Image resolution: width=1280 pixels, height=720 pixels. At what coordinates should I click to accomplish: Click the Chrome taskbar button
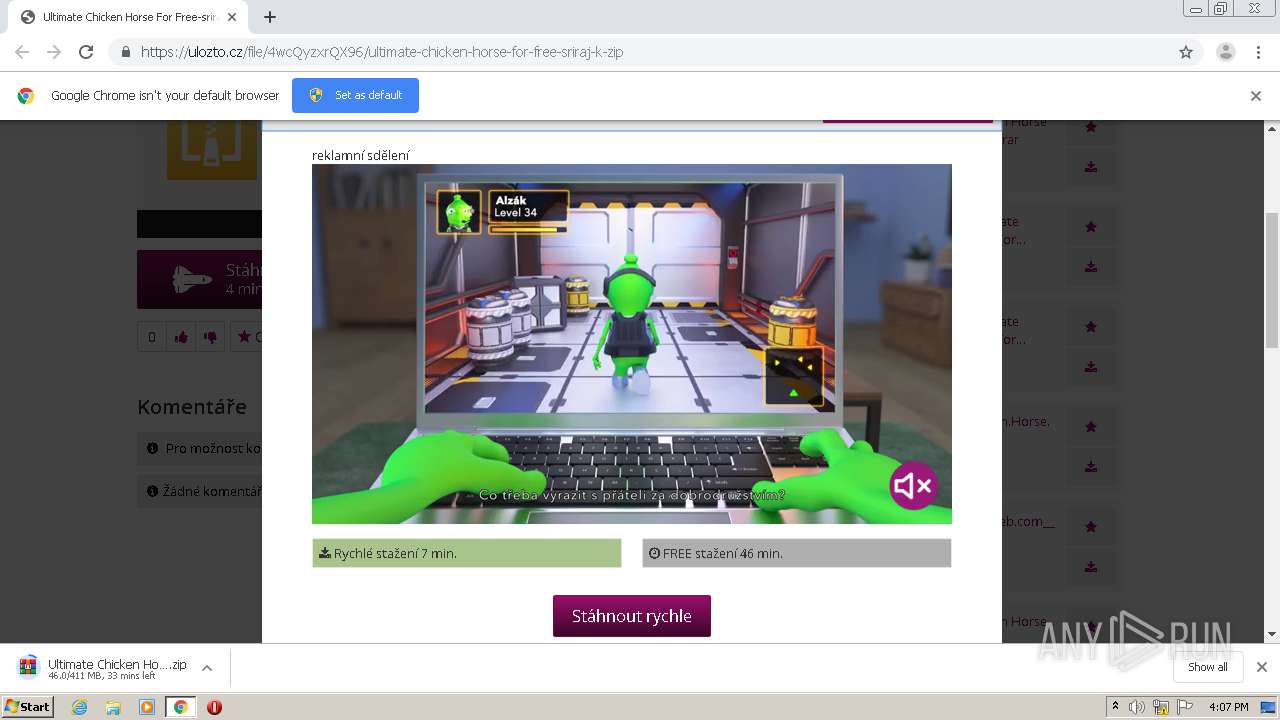click(180, 707)
